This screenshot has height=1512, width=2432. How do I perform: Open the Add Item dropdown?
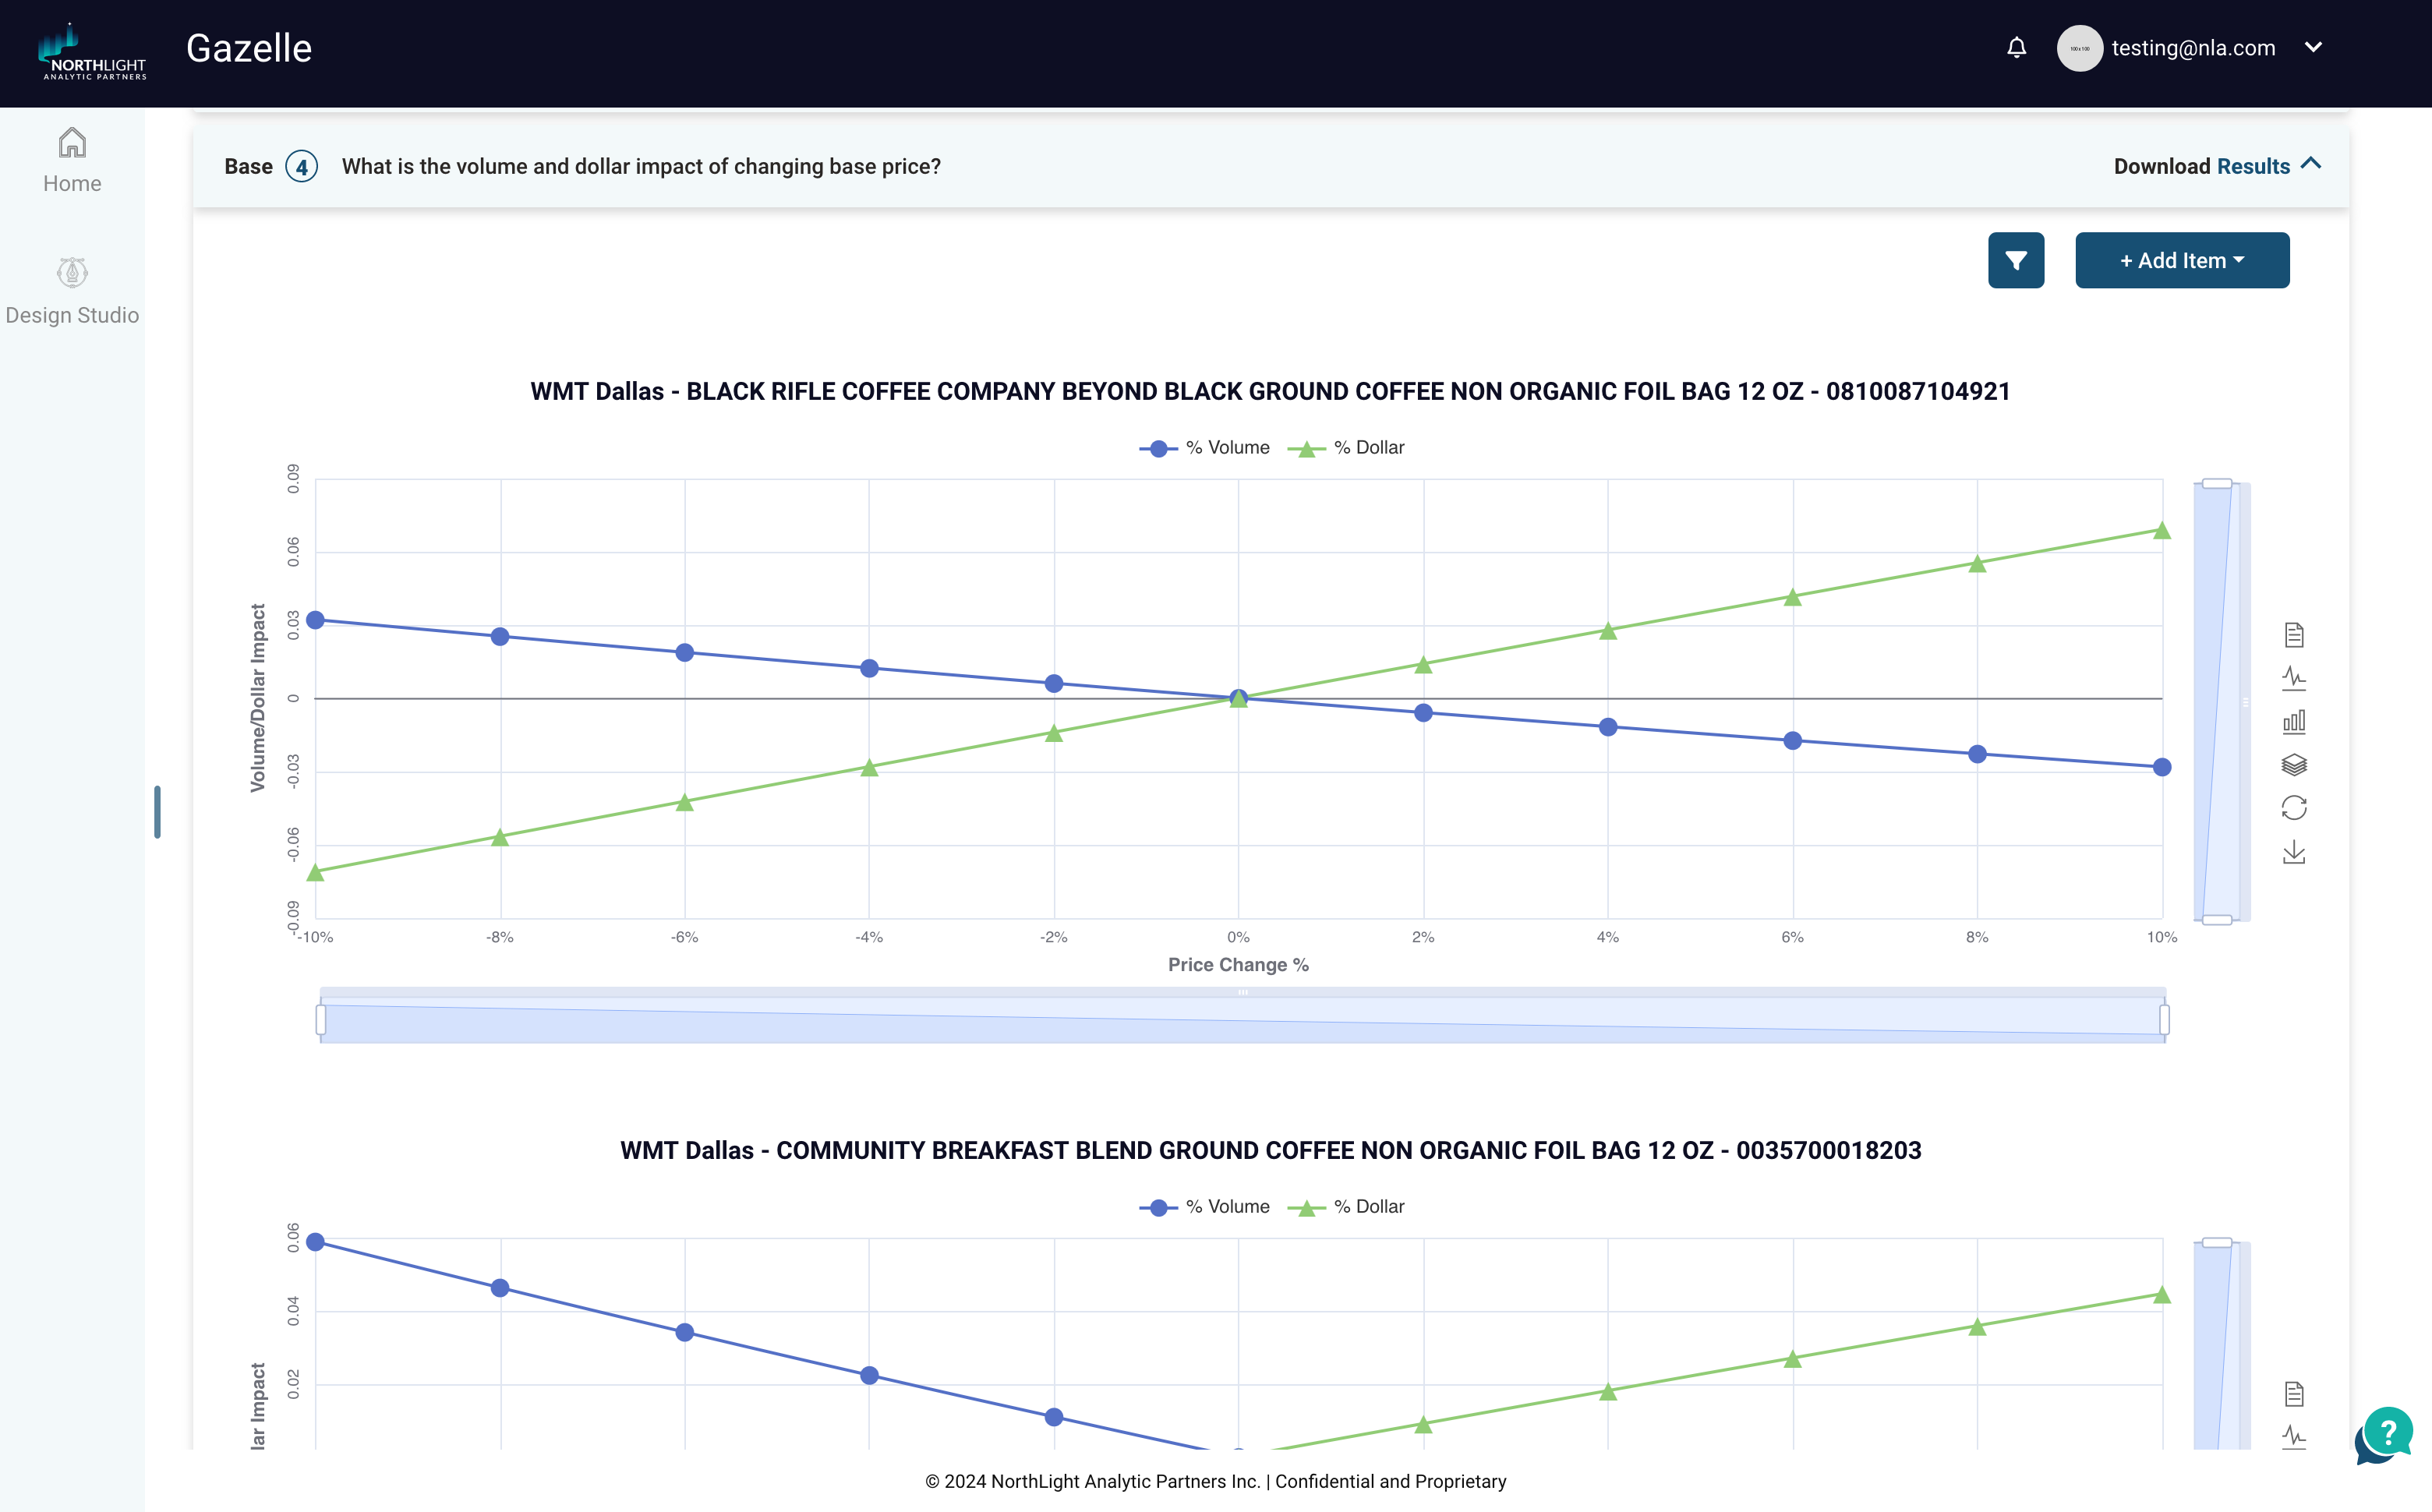pyautogui.click(x=2182, y=260)
